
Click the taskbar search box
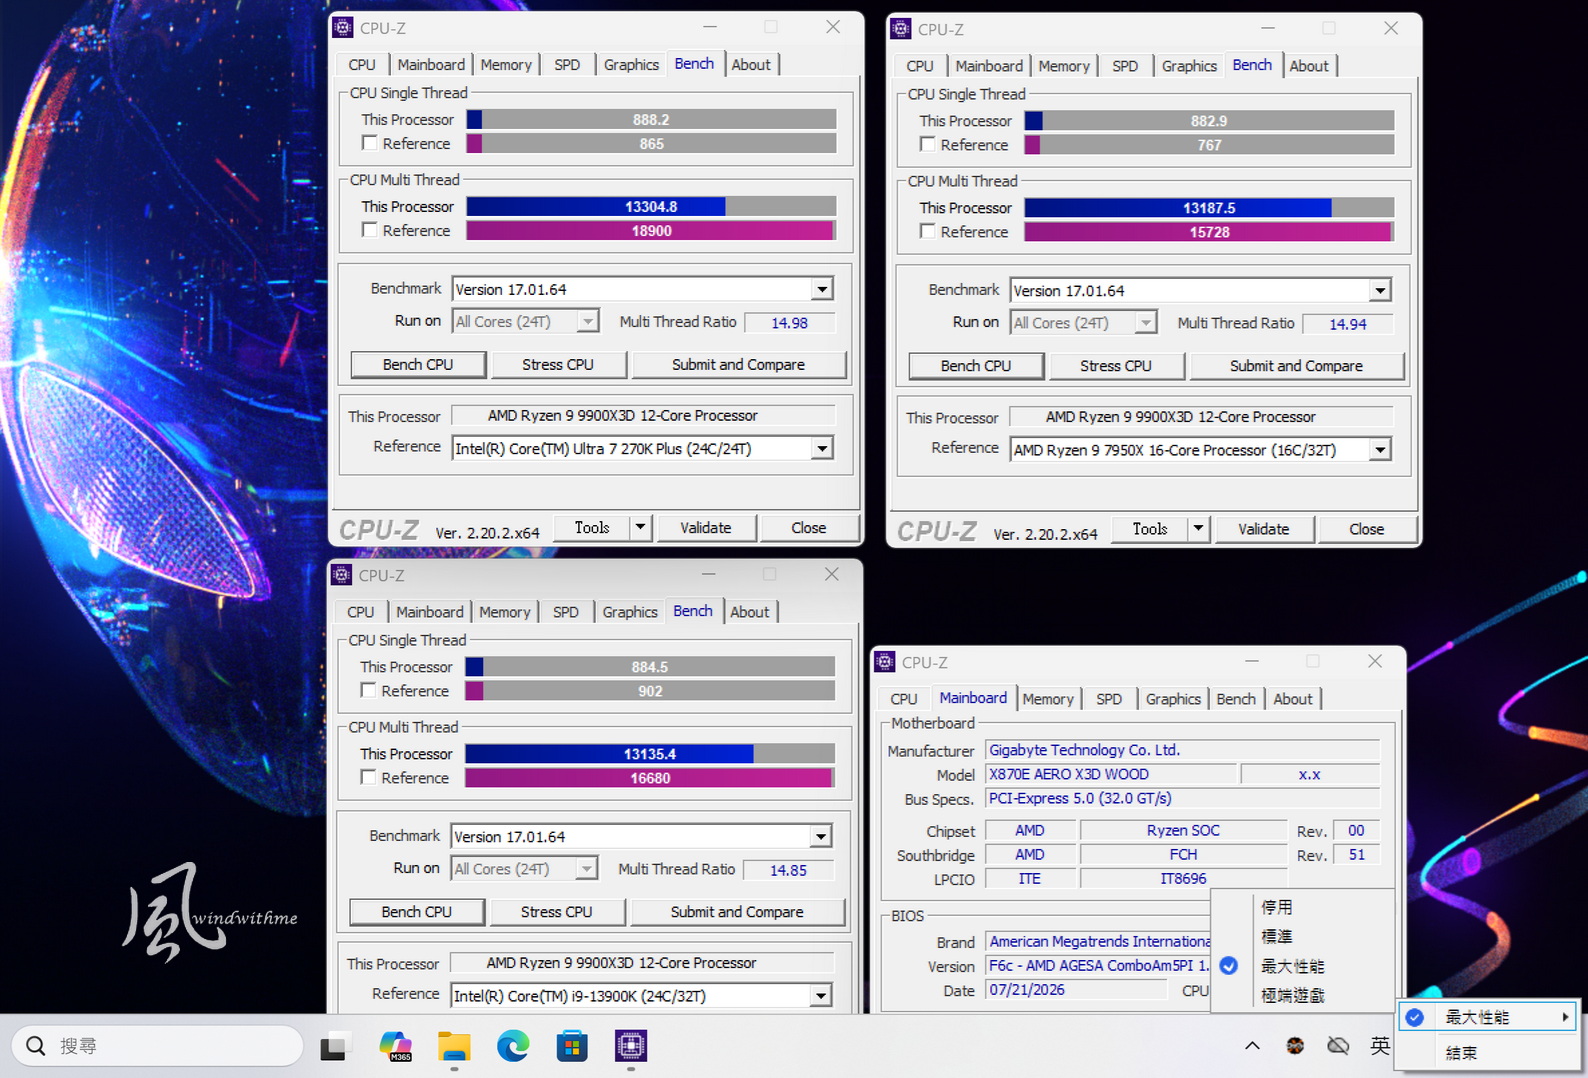[157, 1046]
